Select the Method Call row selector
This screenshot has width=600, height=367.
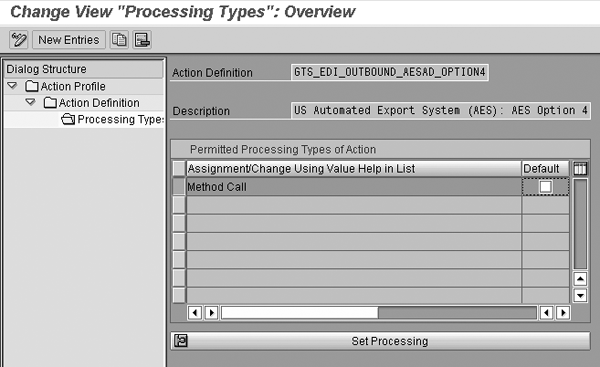point(179,187)
